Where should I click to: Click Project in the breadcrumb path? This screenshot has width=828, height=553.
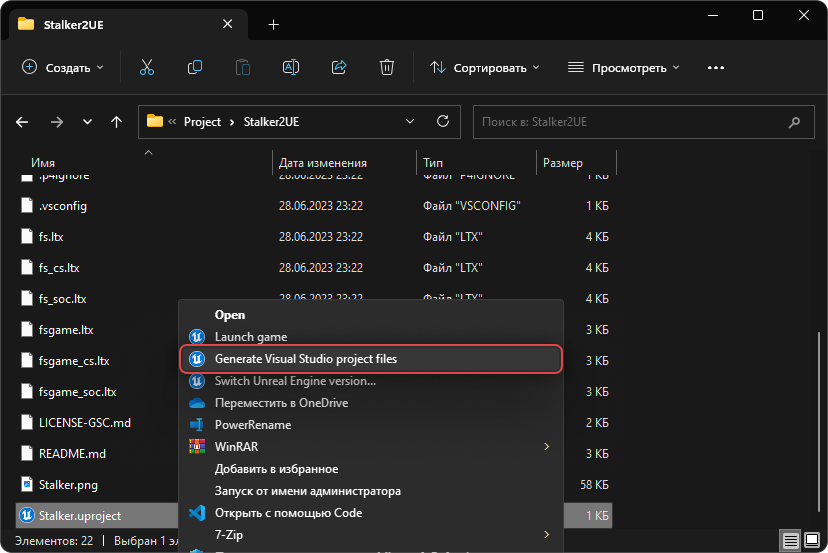pos(202,121)
